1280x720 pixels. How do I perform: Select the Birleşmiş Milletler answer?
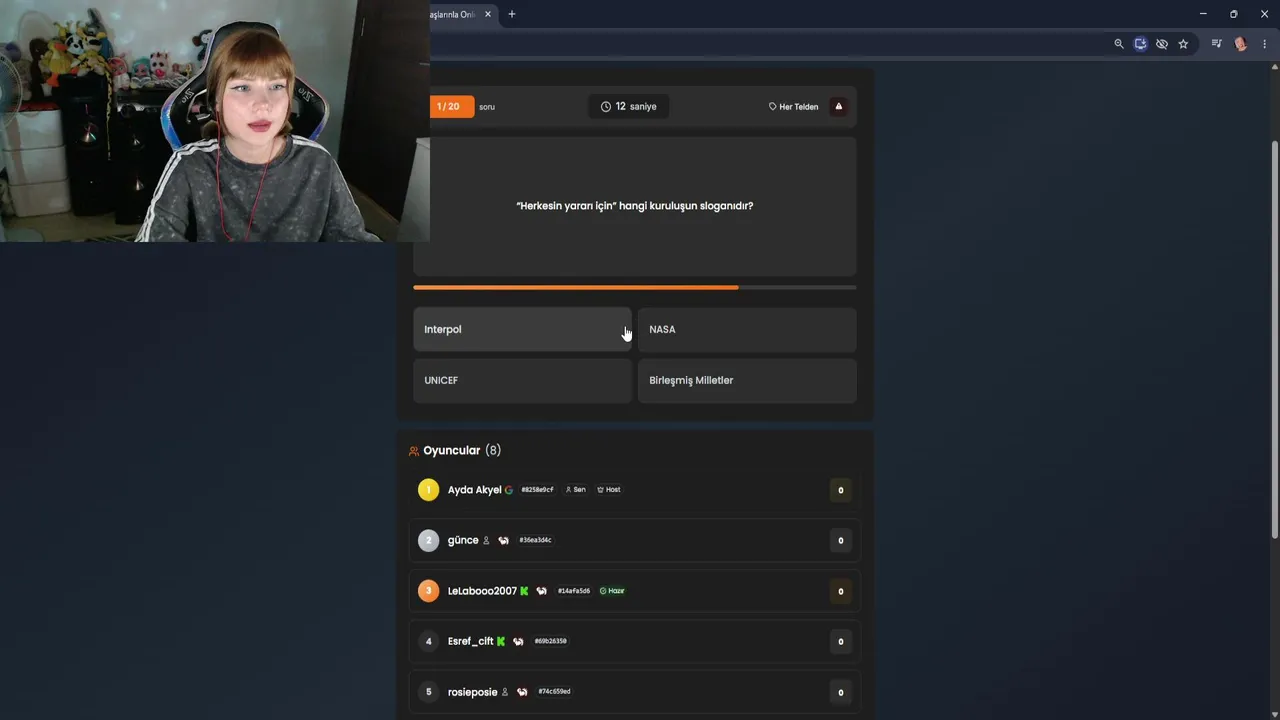pyautogui.click(x=747, y=380)
